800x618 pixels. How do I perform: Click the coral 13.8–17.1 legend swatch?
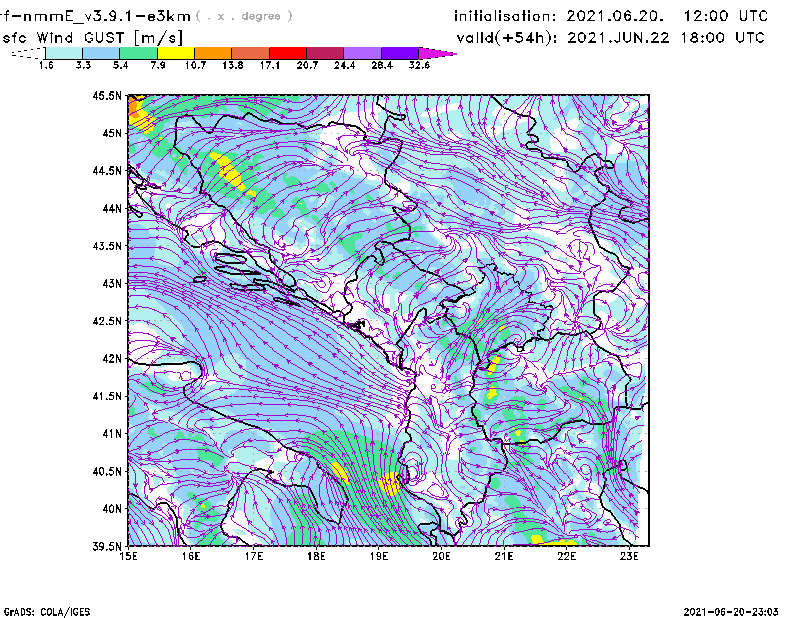pyautogui.click(x=251, y=53)
